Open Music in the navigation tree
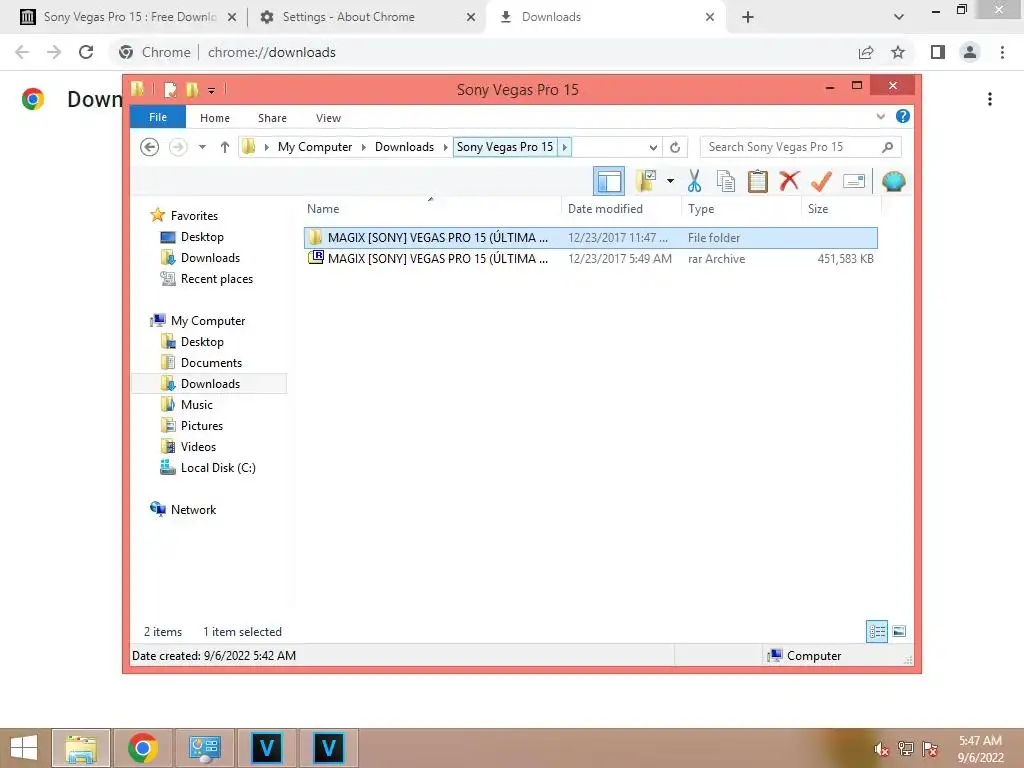1024x768 pixels. click(x=197, y=404)
